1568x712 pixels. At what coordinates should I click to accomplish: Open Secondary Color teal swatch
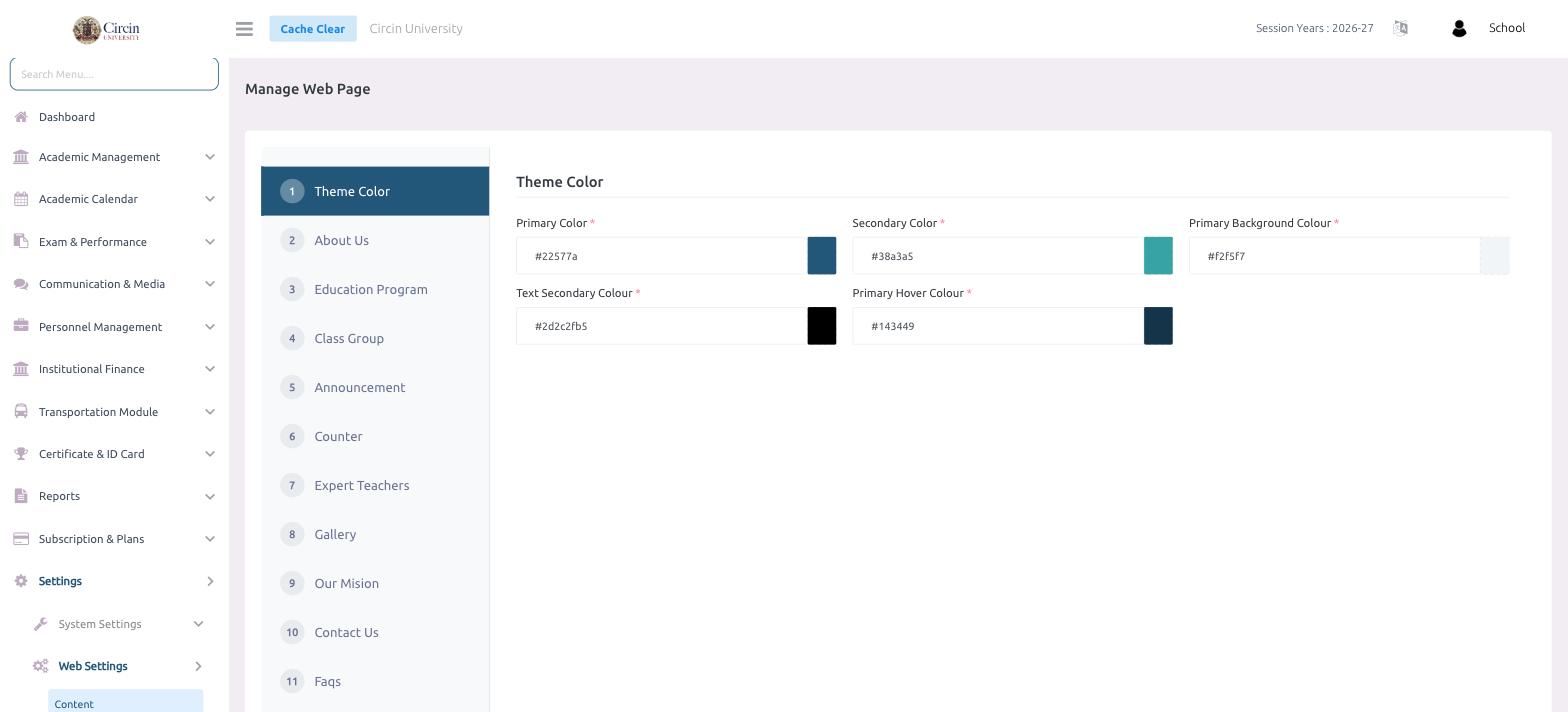pyautogui.click(x=1158, y=256)
